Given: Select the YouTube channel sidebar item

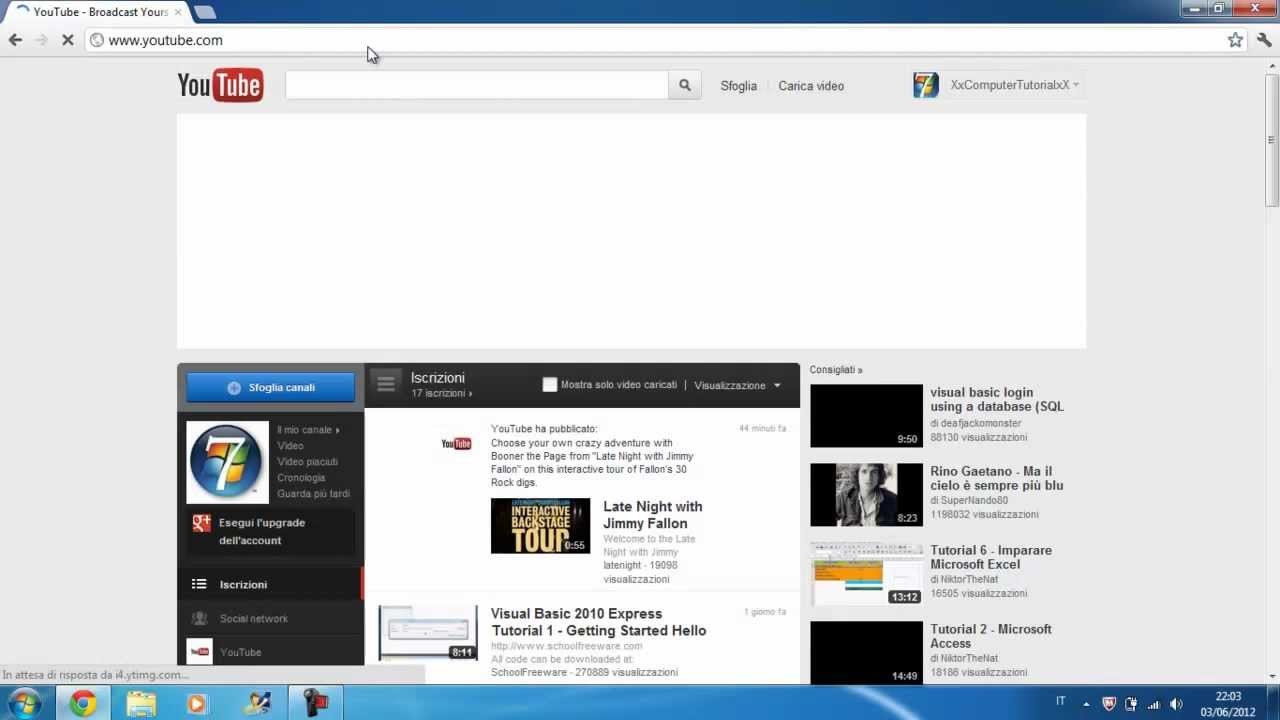Looking at the screenshot, I should tap(270, 652).
